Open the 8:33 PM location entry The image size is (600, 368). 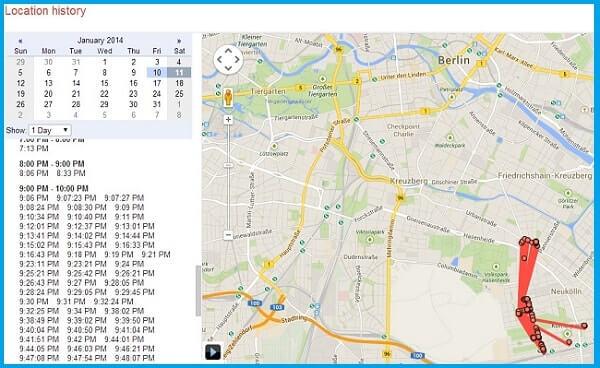click(71, 173)
